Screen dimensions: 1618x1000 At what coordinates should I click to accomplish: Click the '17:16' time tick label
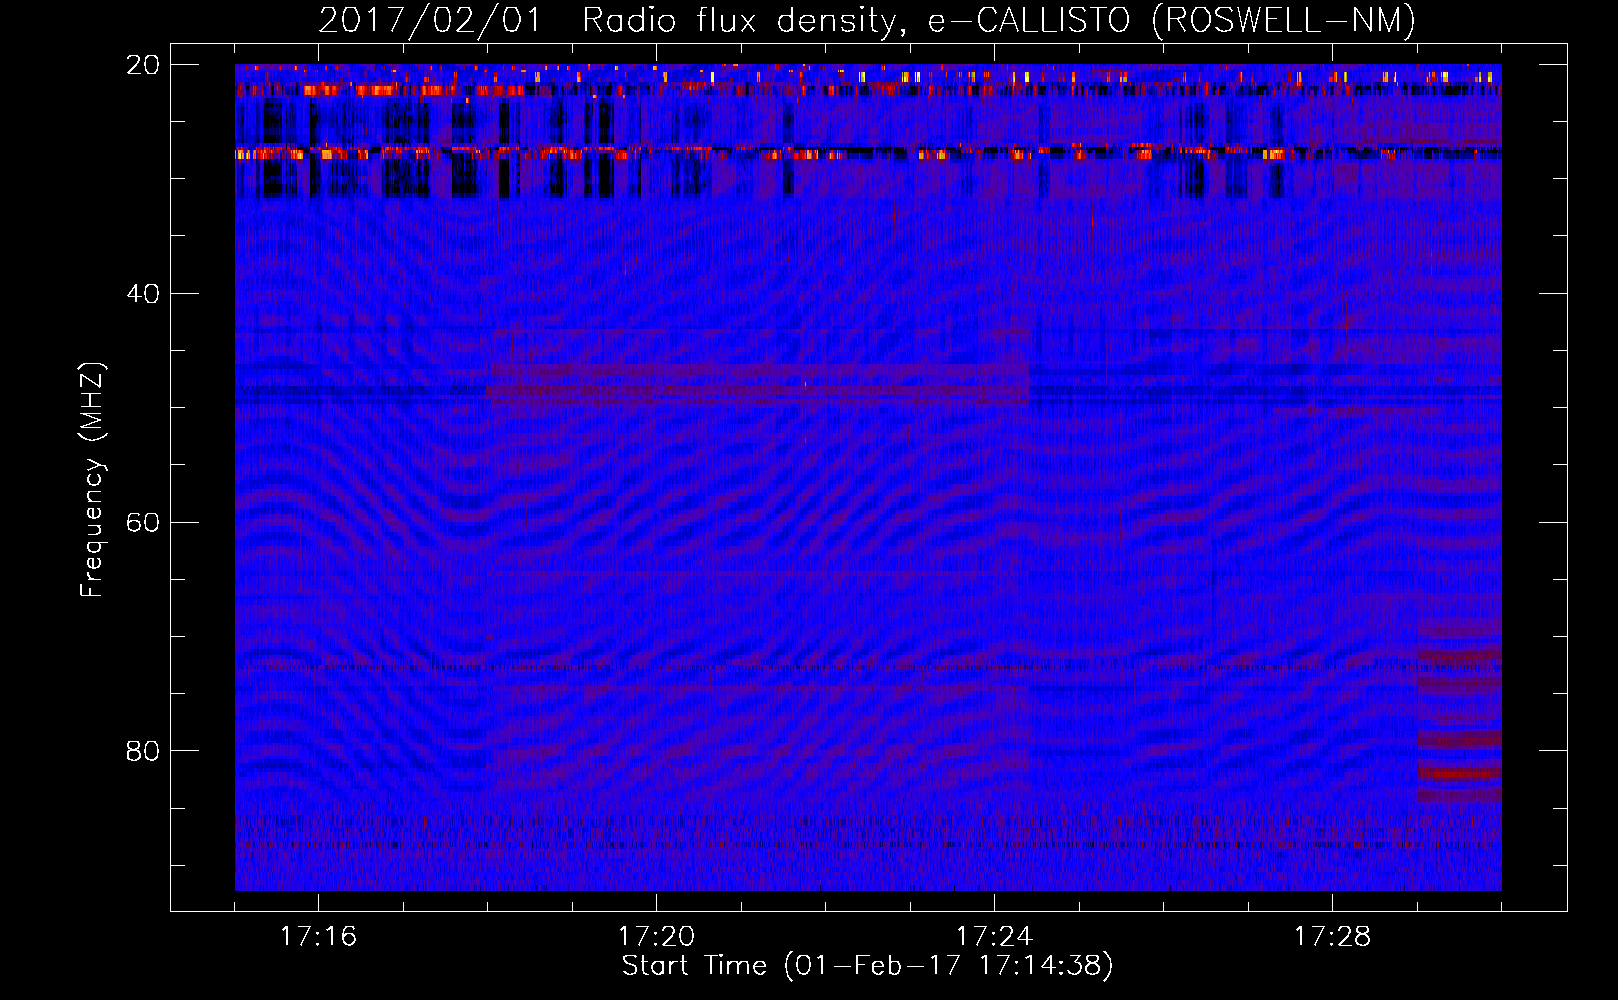coord(318,937)
